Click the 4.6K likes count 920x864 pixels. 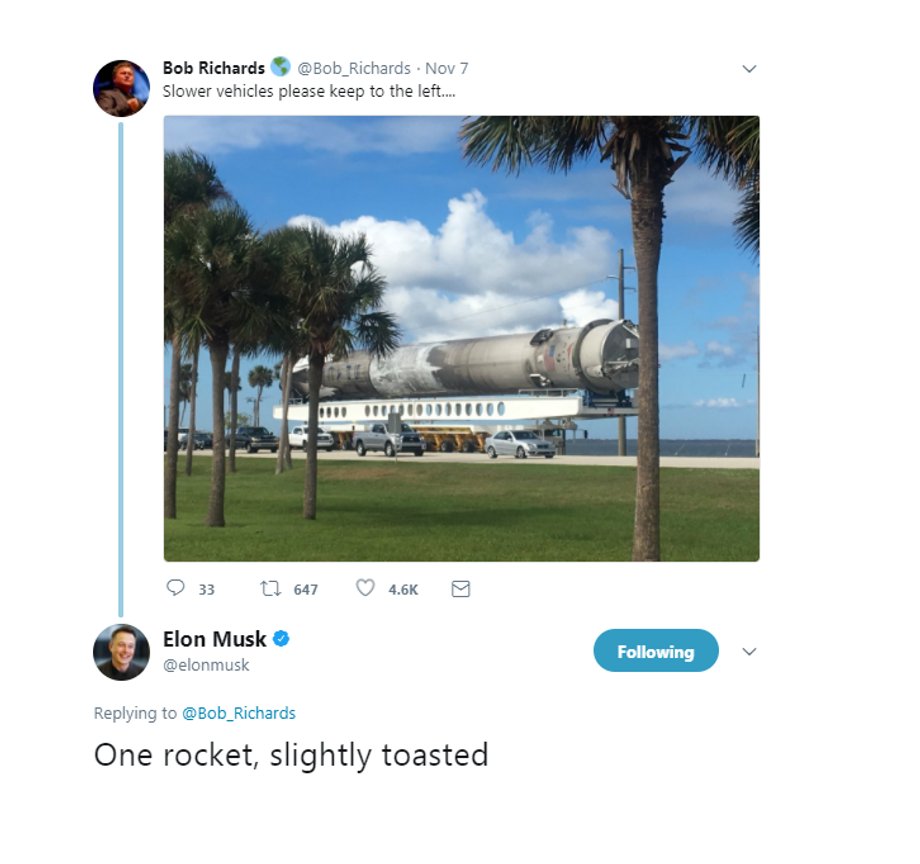coord(404,589)
